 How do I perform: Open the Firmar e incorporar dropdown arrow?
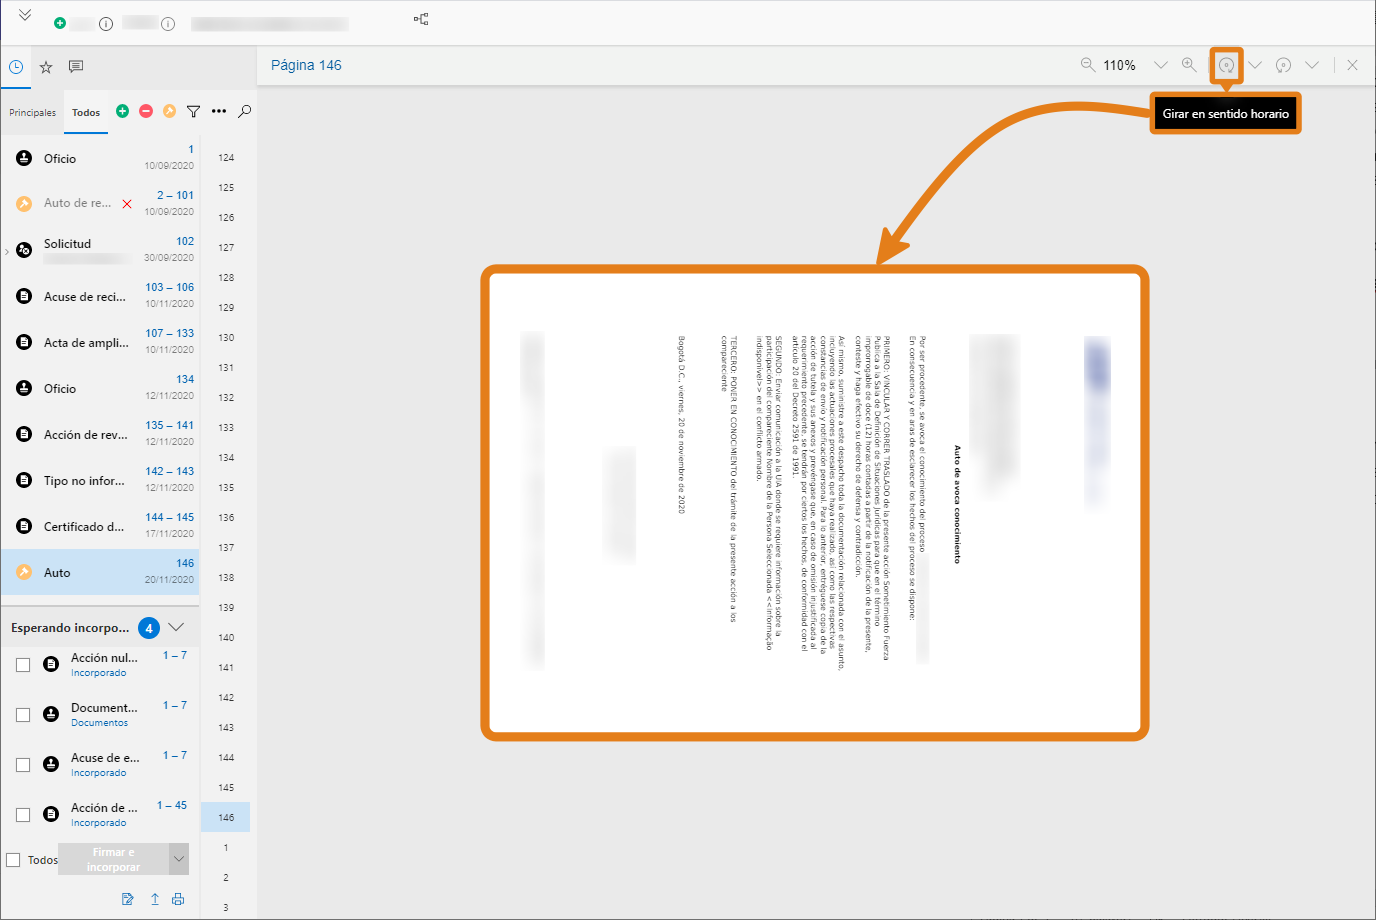(x=179, y=860)
